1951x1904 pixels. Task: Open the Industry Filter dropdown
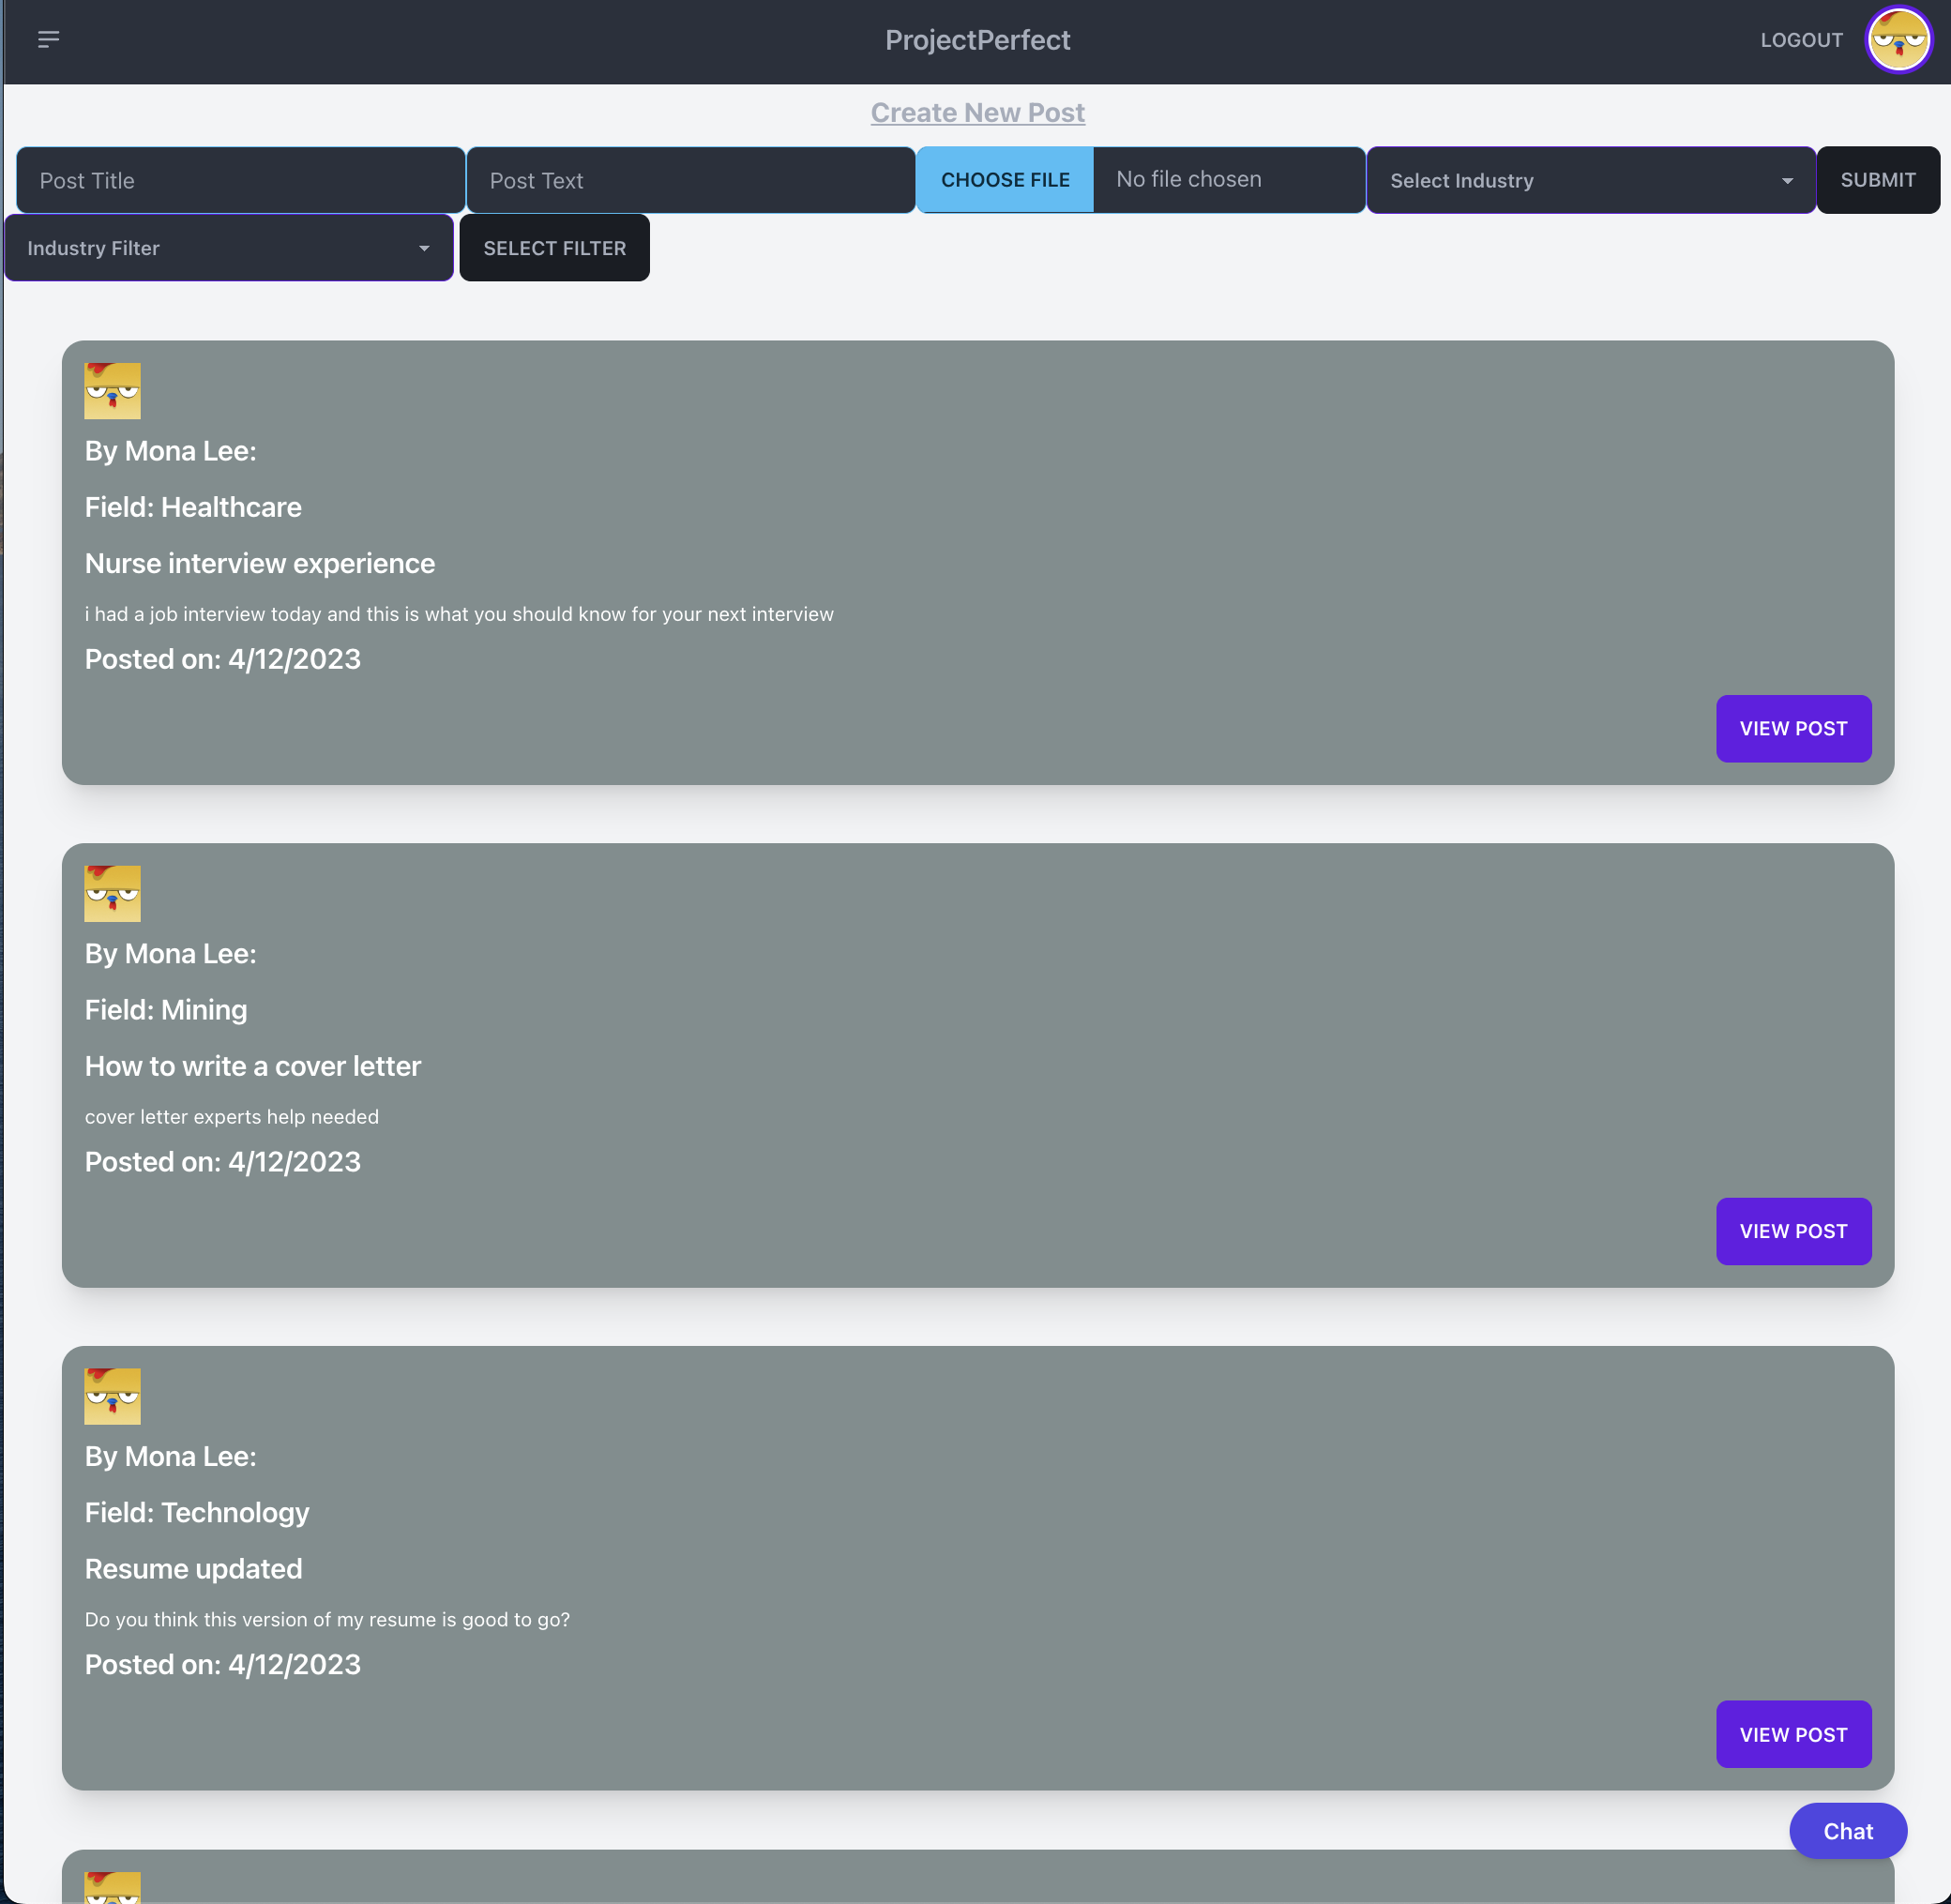228,247
